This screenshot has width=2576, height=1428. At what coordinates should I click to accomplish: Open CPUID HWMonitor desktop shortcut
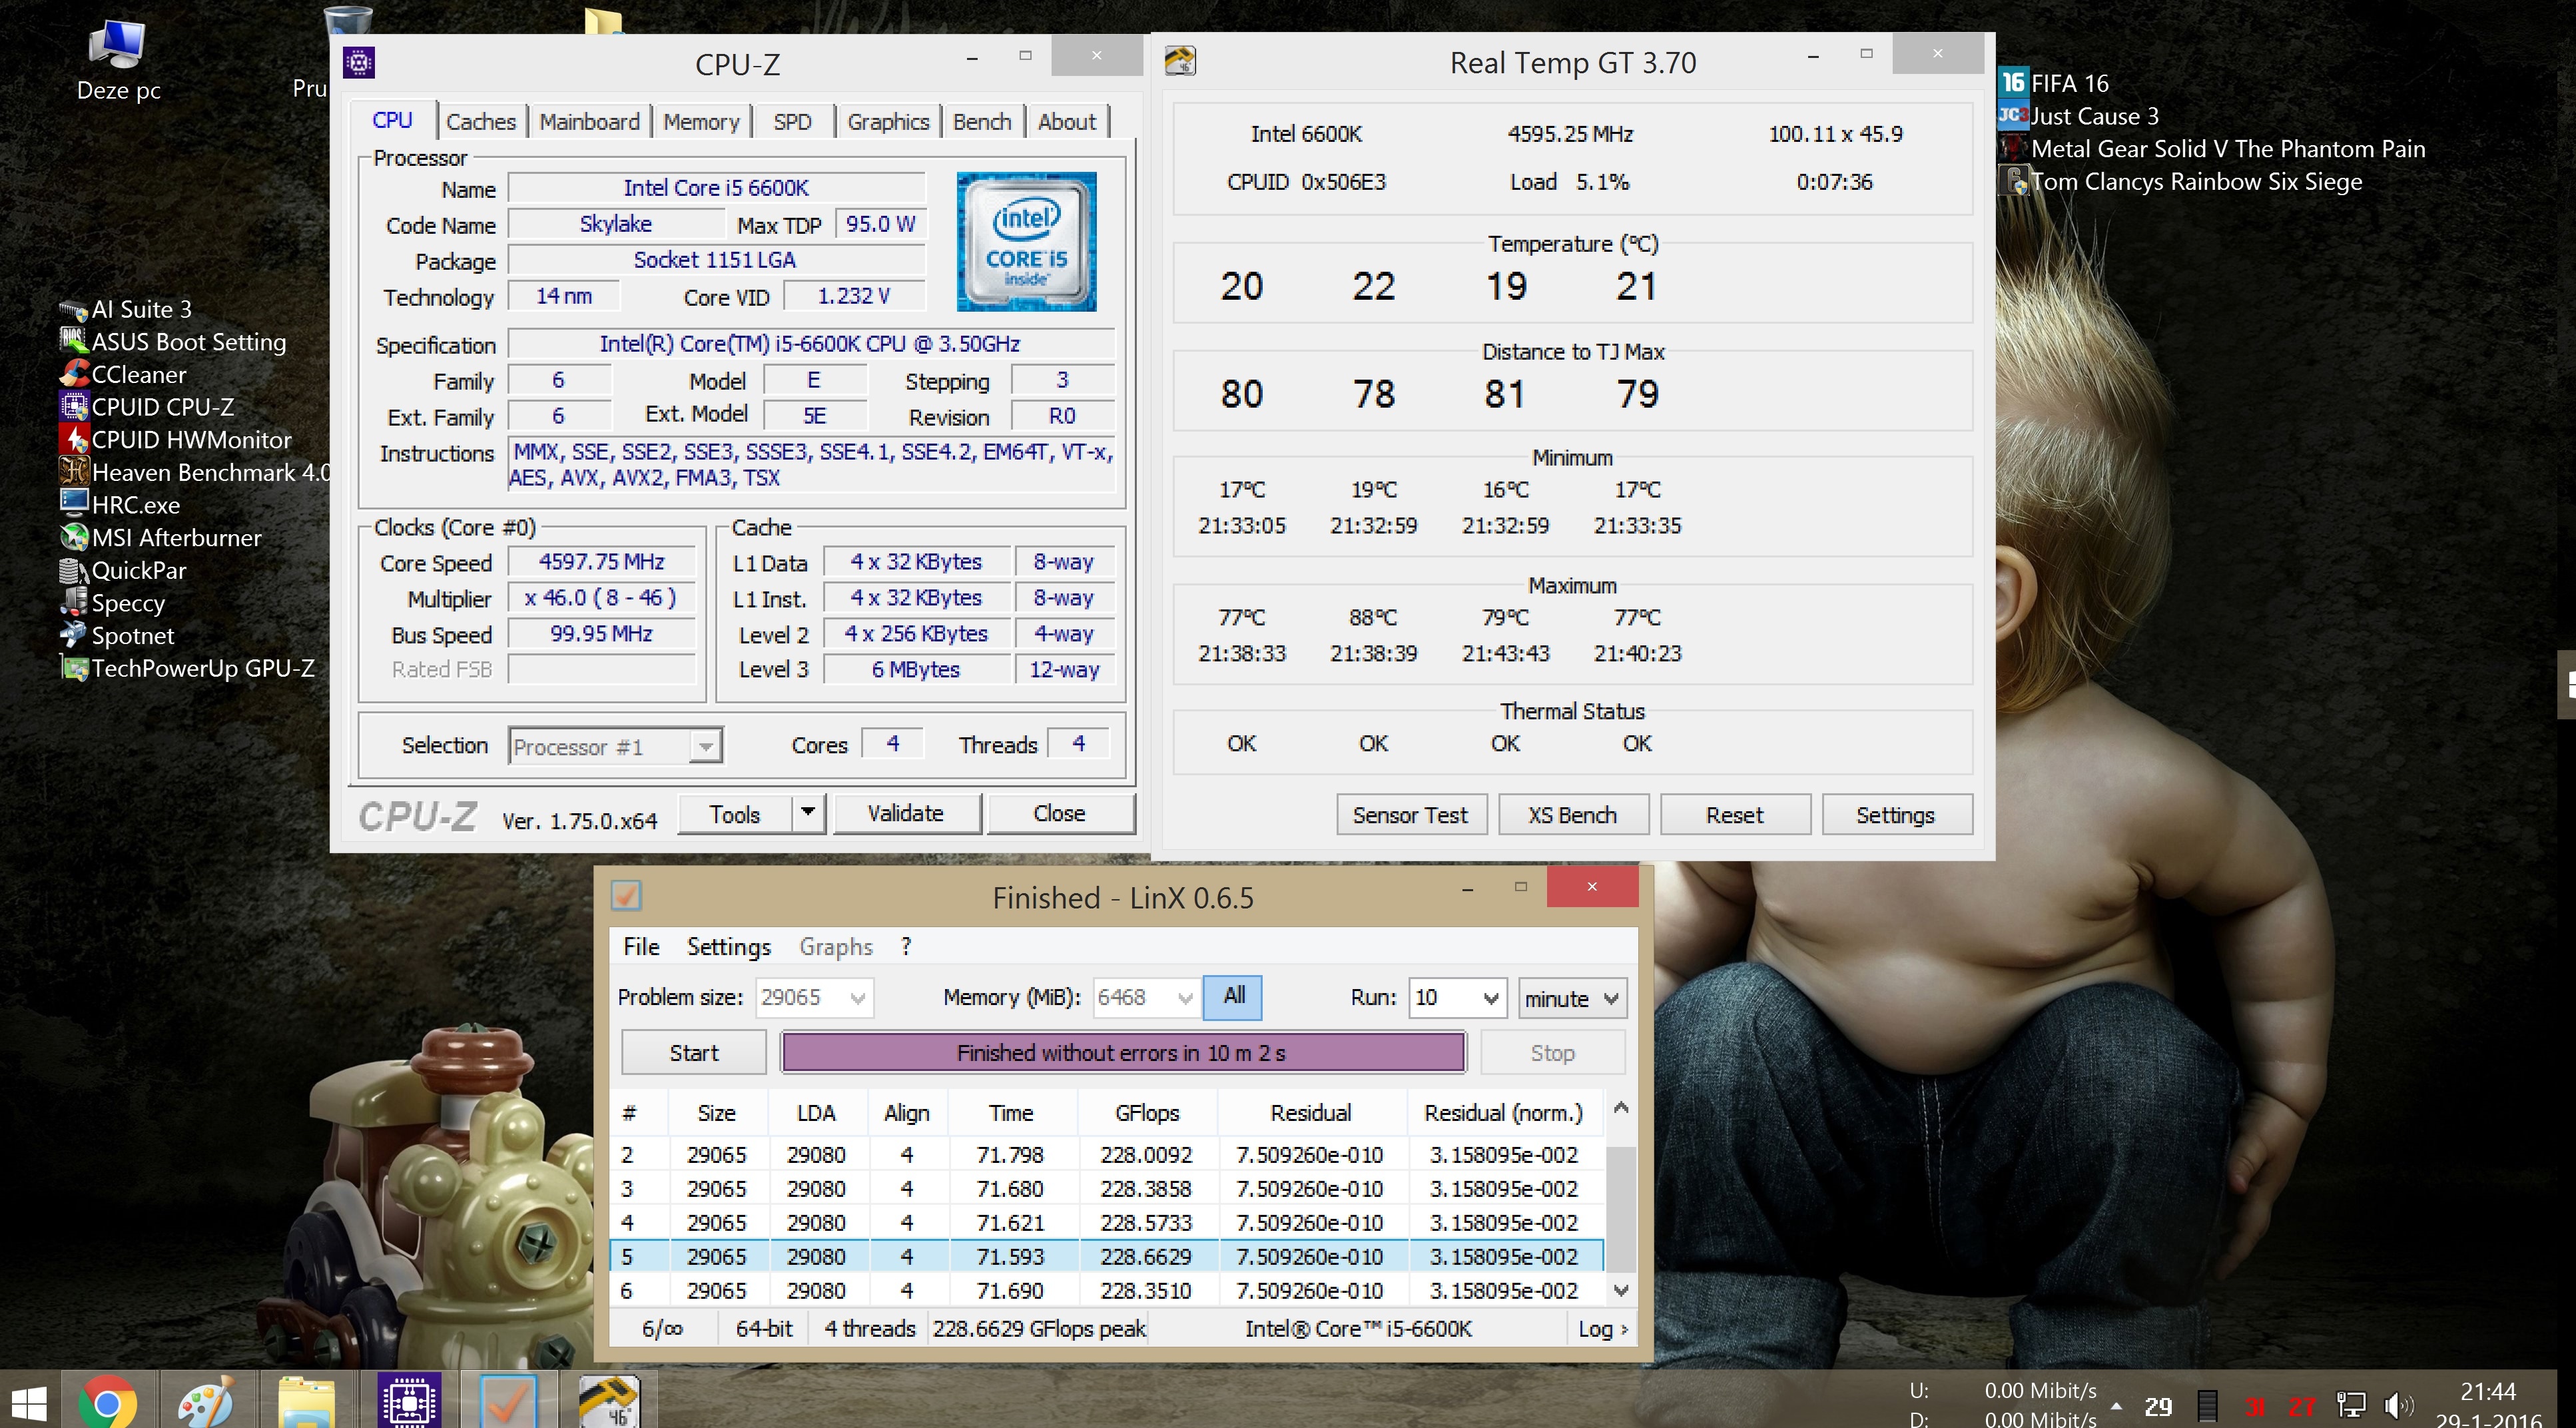coord(190,440)
